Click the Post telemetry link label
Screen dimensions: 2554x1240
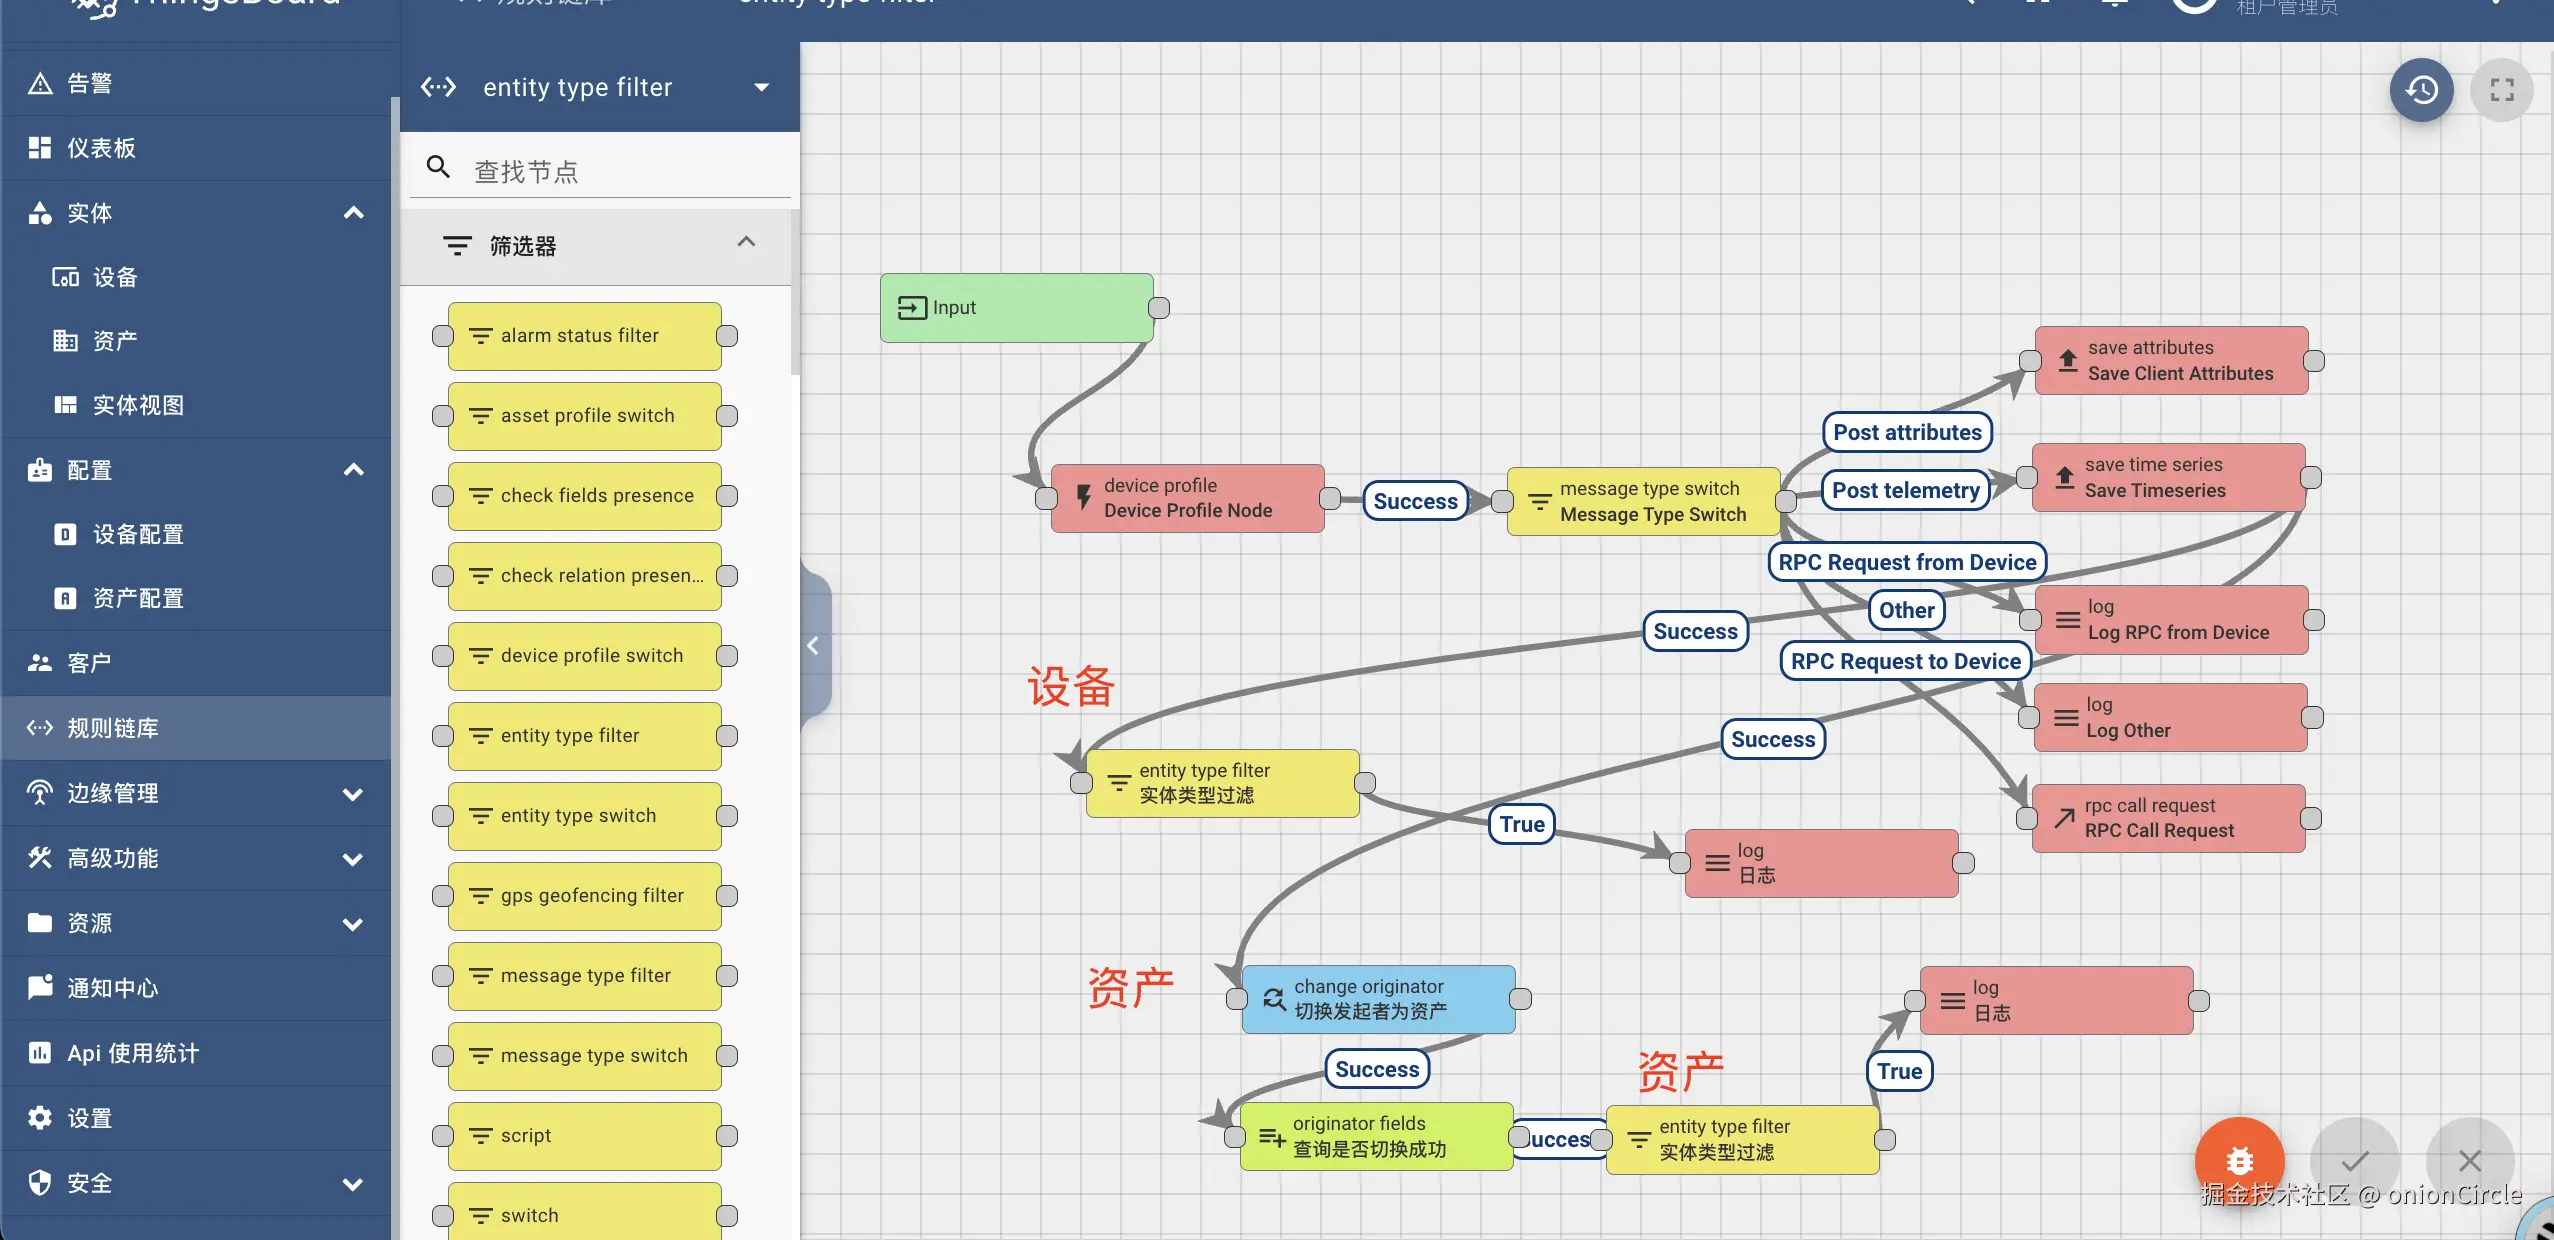pos(1905,490)
